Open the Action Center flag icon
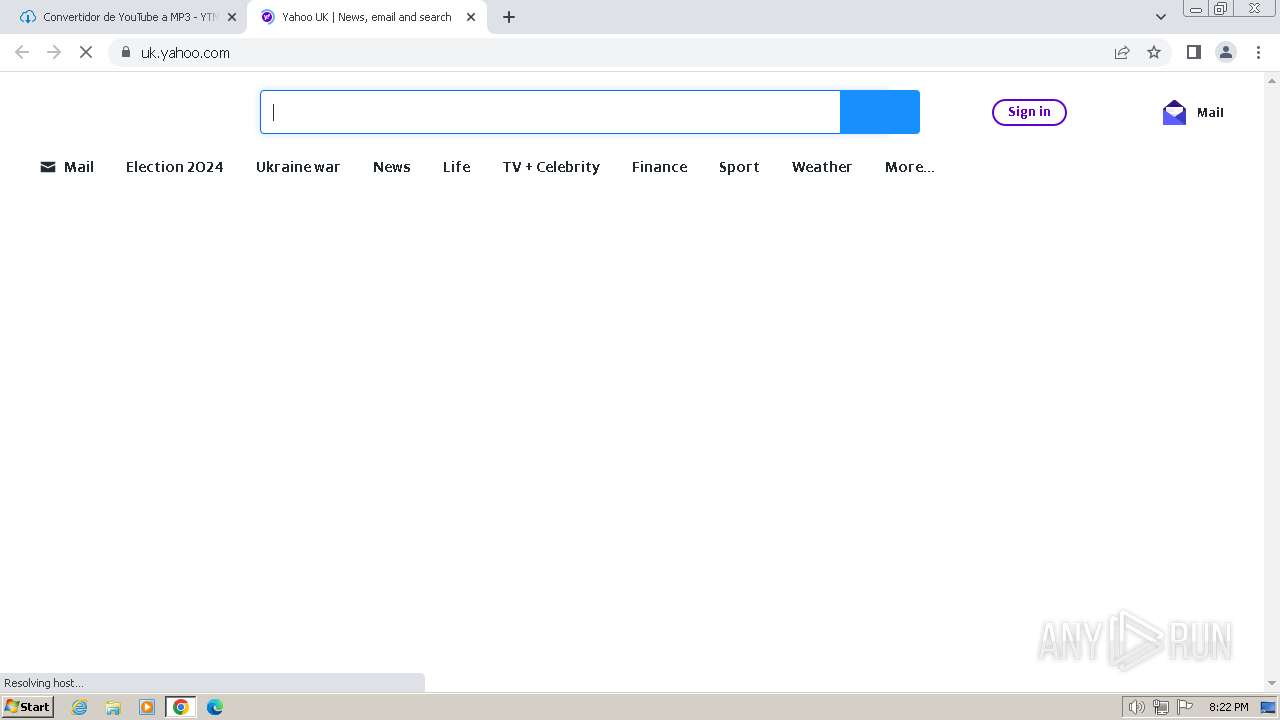The height and width of the screenshot is (720, 1280). pos(1185,707)
